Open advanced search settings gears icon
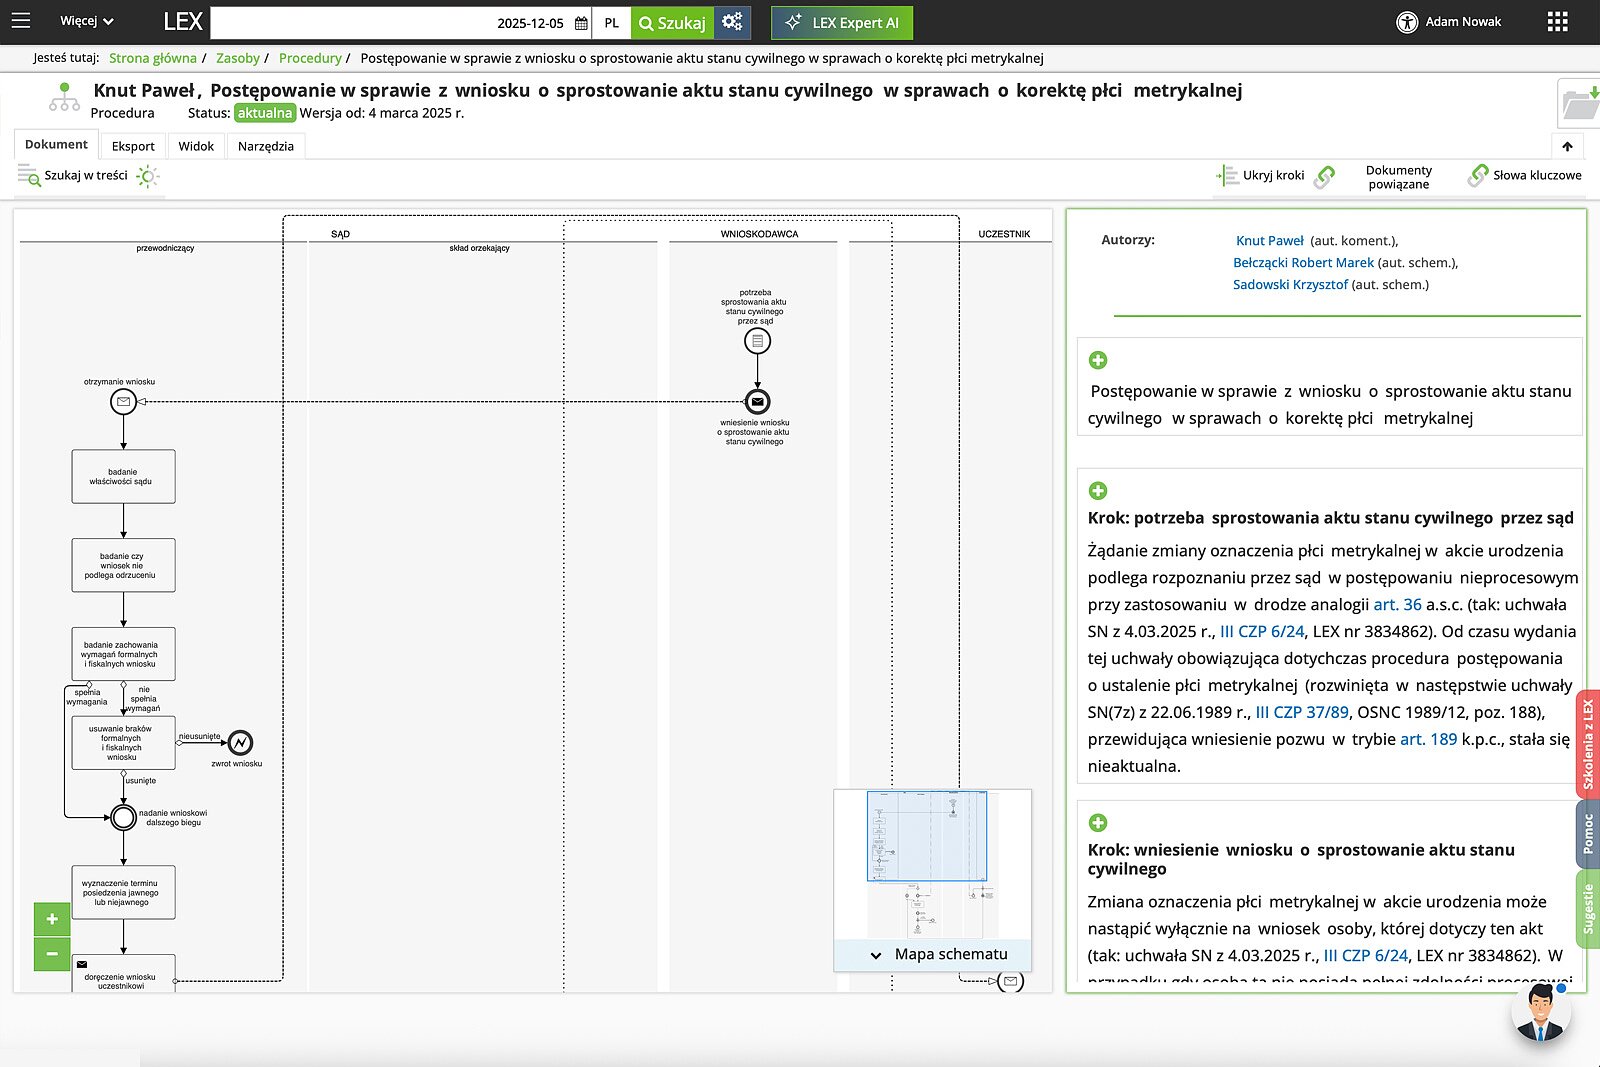This screenshot has width=1600, height=1067. [732, 22]
